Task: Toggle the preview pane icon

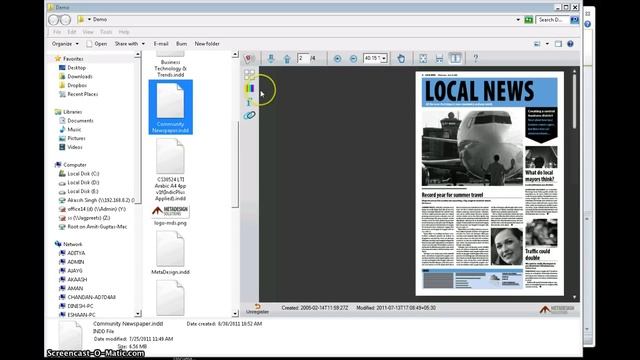Action: tap(558, 44)
